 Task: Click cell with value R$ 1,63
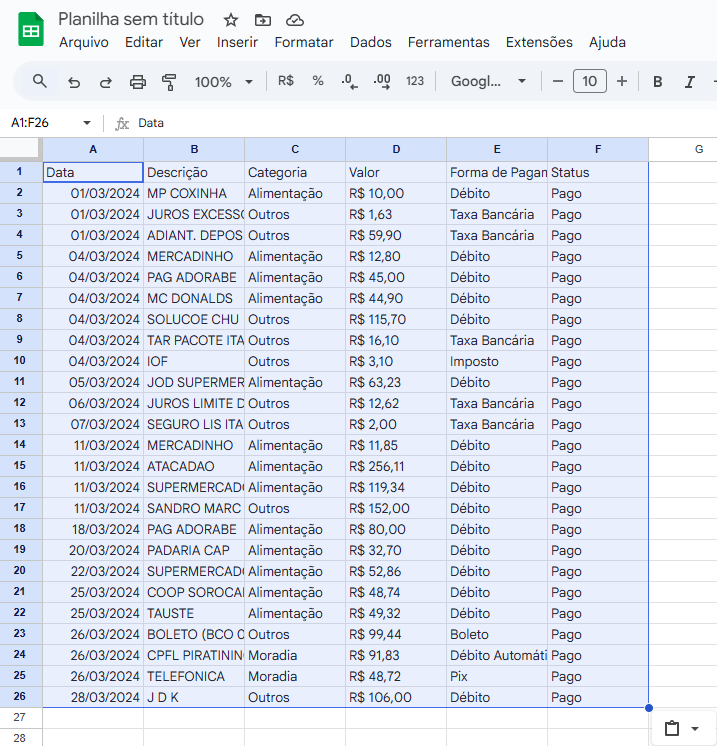point(396,214)
